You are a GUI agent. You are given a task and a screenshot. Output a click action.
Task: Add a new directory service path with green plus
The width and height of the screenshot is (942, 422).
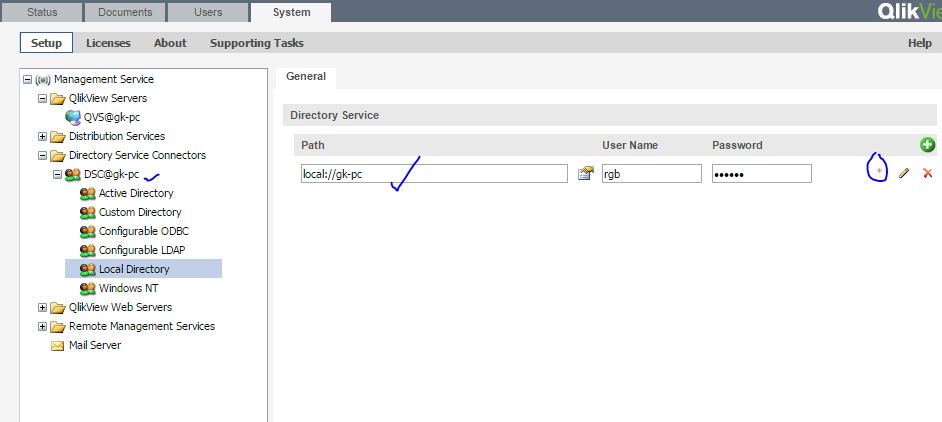[927, 145]
